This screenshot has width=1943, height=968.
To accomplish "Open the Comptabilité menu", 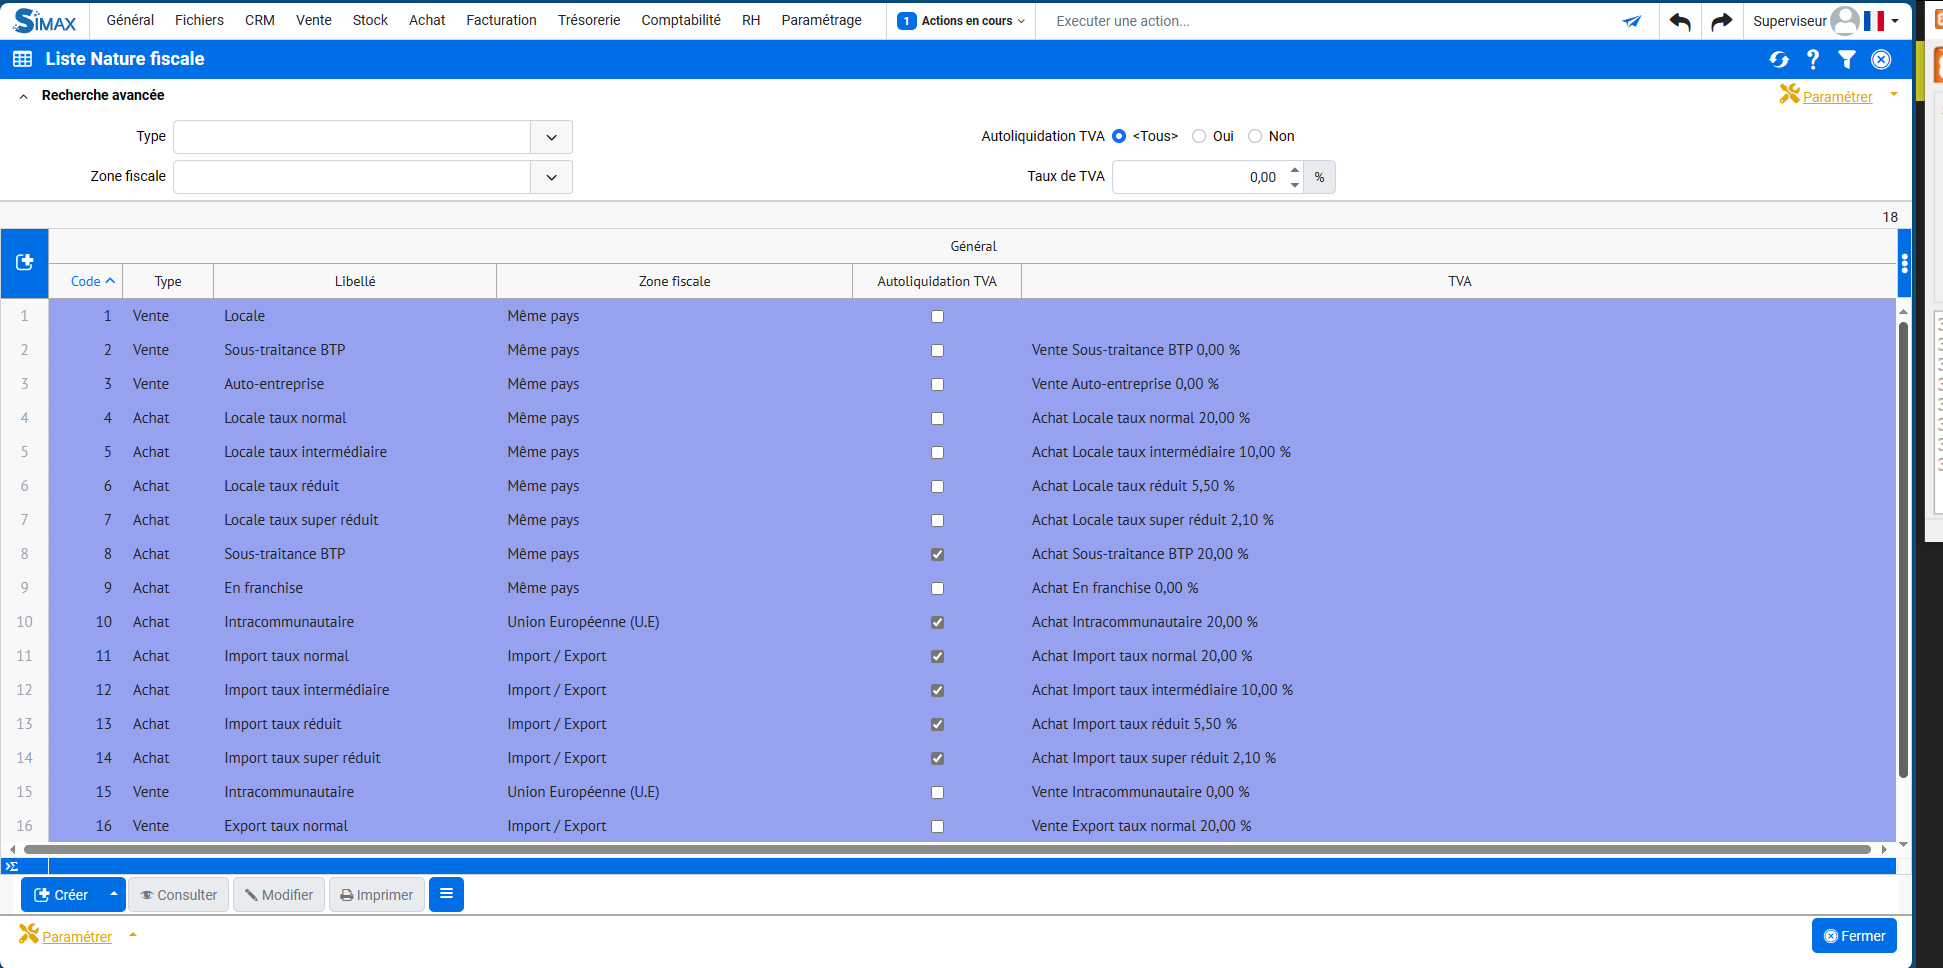I will pyautogui.click(x=681, y=20).
